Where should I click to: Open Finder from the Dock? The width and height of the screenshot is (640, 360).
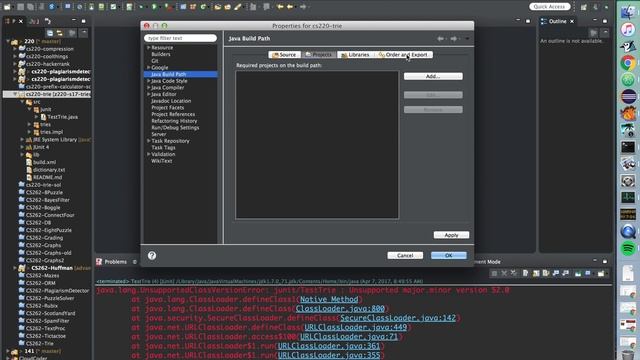[628, 12]
